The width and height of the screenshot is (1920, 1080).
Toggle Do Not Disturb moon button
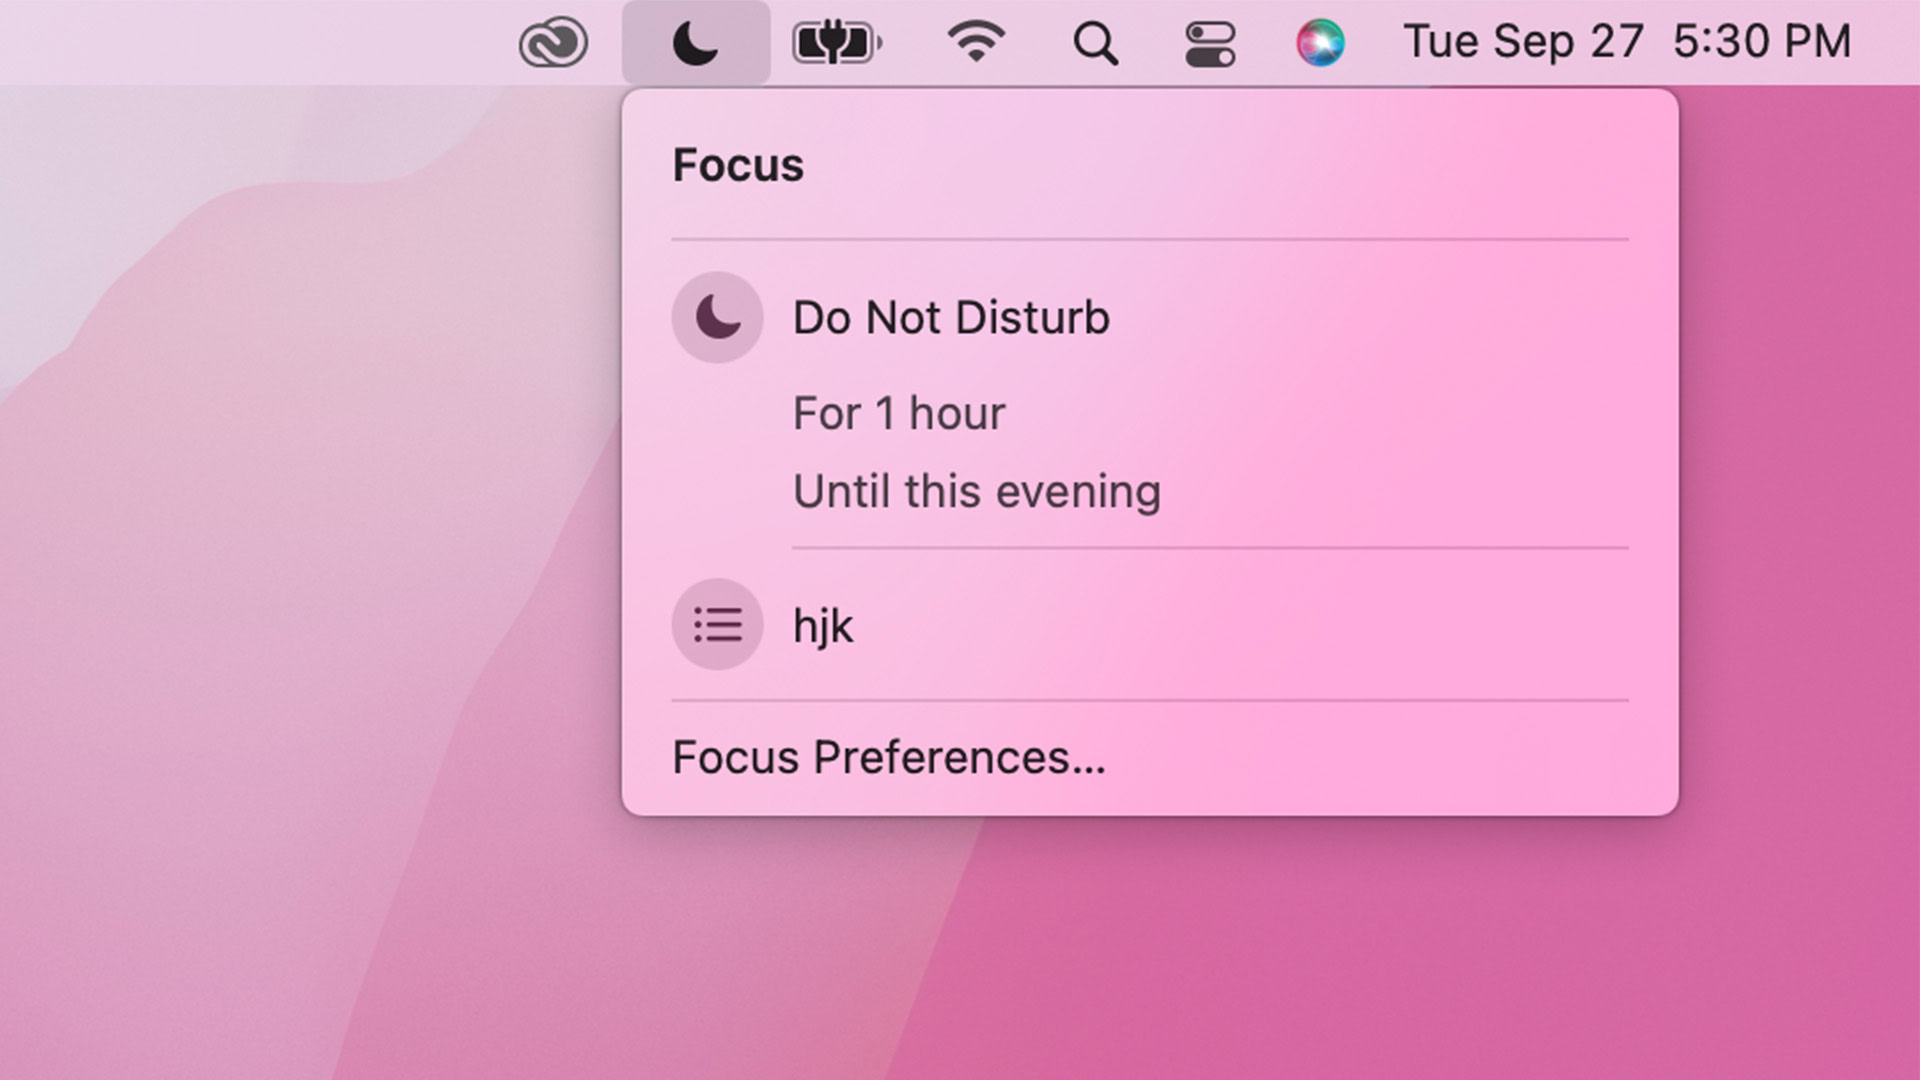pyautogui.click(x=717, y=318)
